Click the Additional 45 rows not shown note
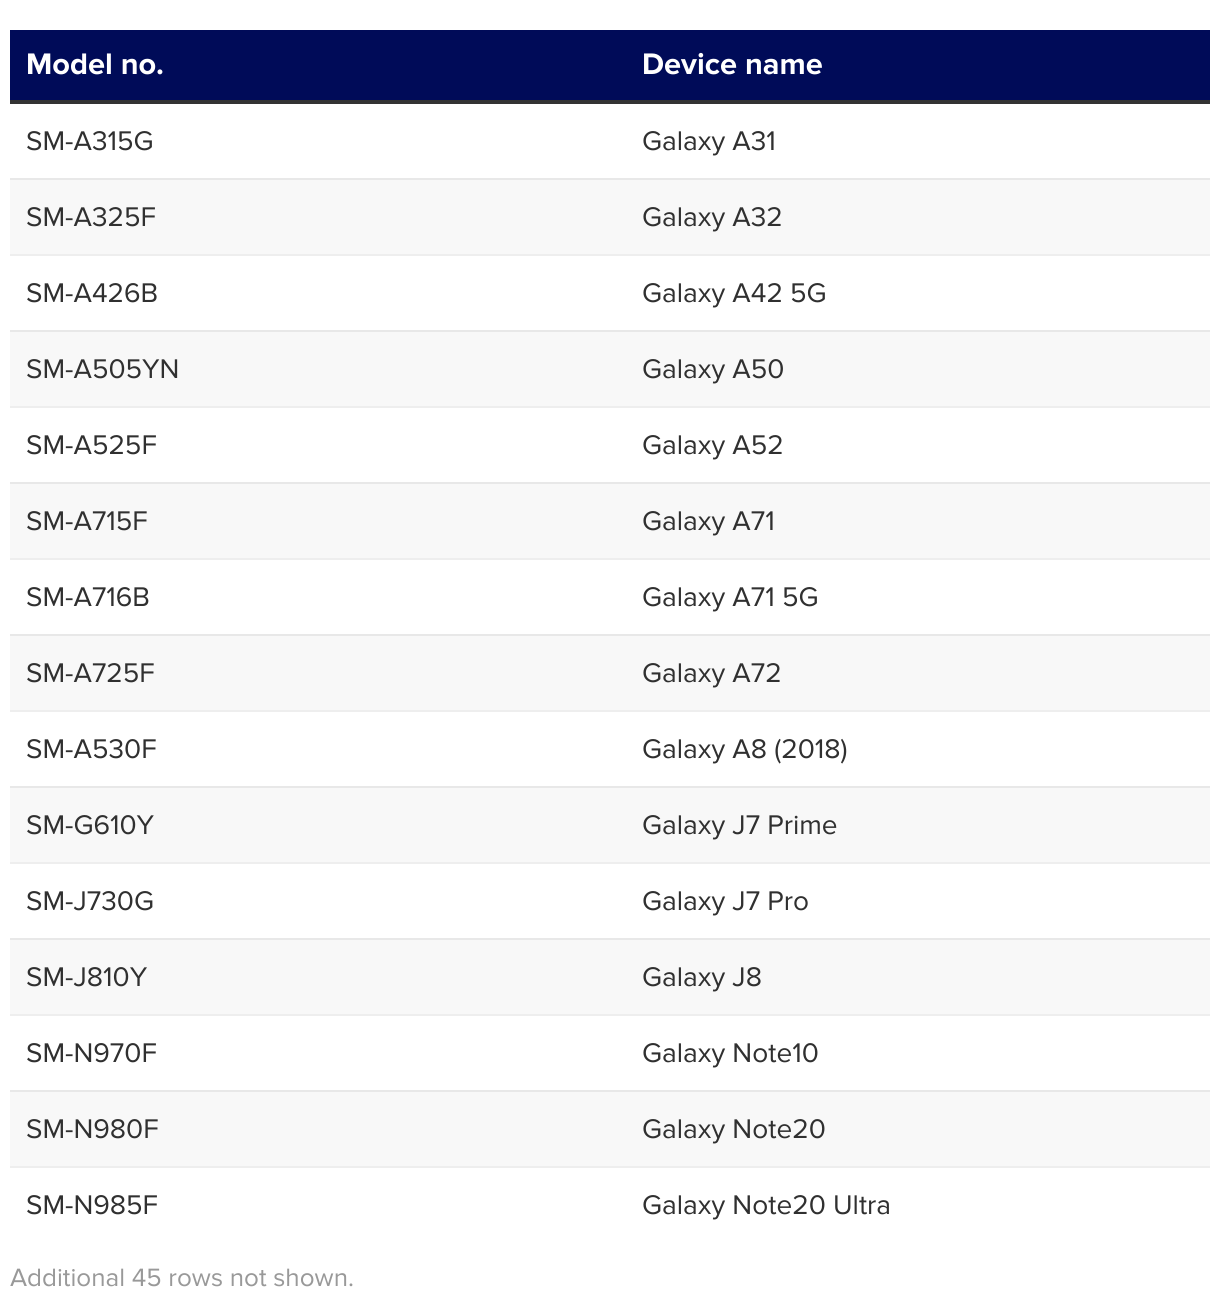 (x=182, y=1278)
